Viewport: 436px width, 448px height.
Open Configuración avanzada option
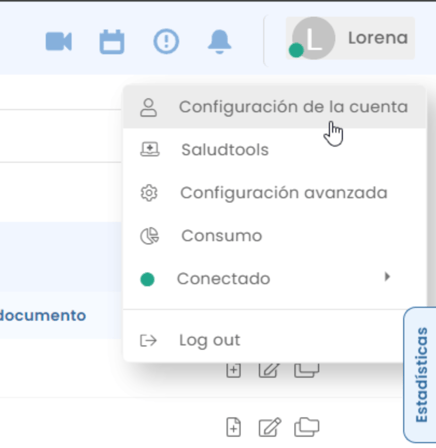pyautogui.click(x=275, y=193)
